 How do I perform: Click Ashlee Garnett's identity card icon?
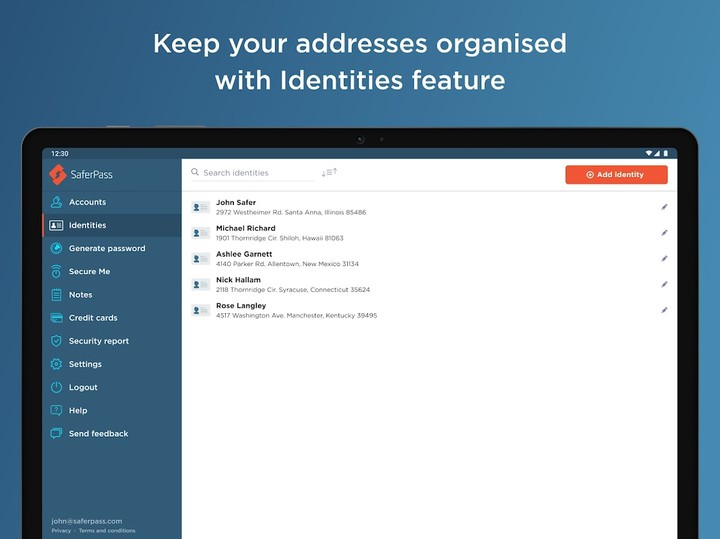(201, 259)
